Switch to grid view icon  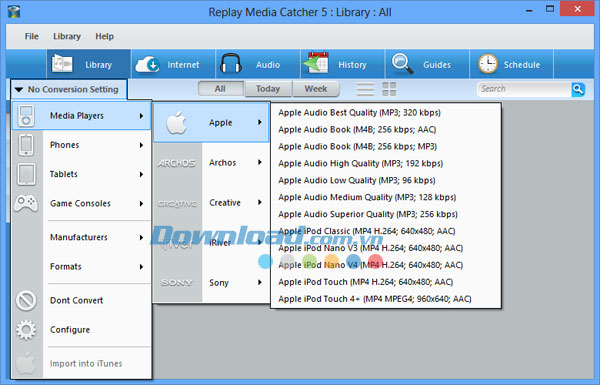[389, 89]
